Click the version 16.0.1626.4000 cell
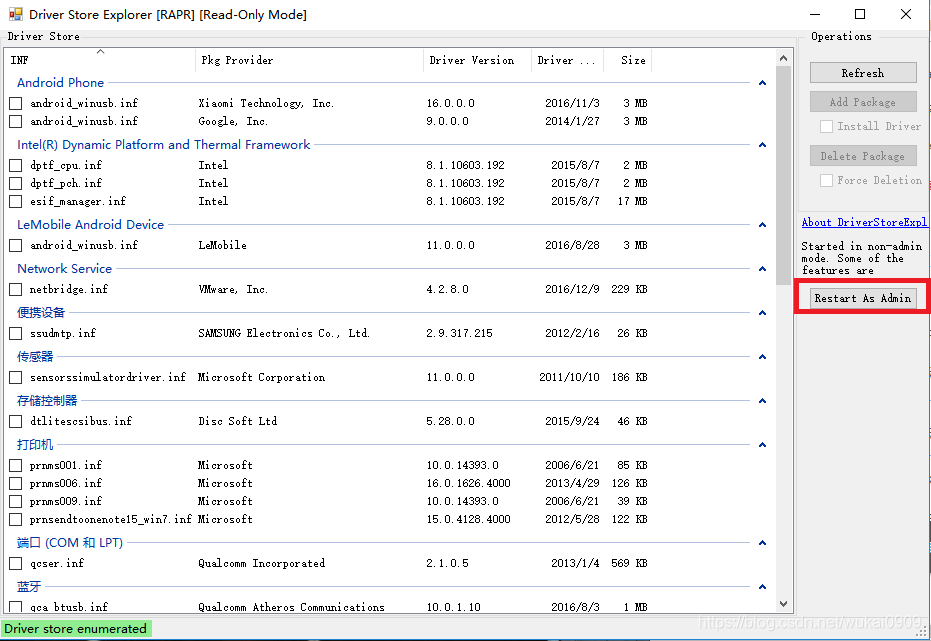This screenshot has width=931, height=641. coord(468,483)
